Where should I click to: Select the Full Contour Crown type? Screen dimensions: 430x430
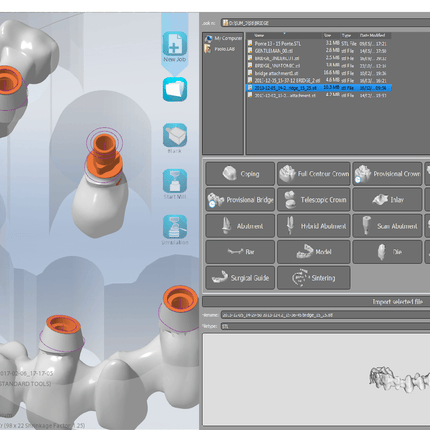pyautogui.click(x=314, y=174)
